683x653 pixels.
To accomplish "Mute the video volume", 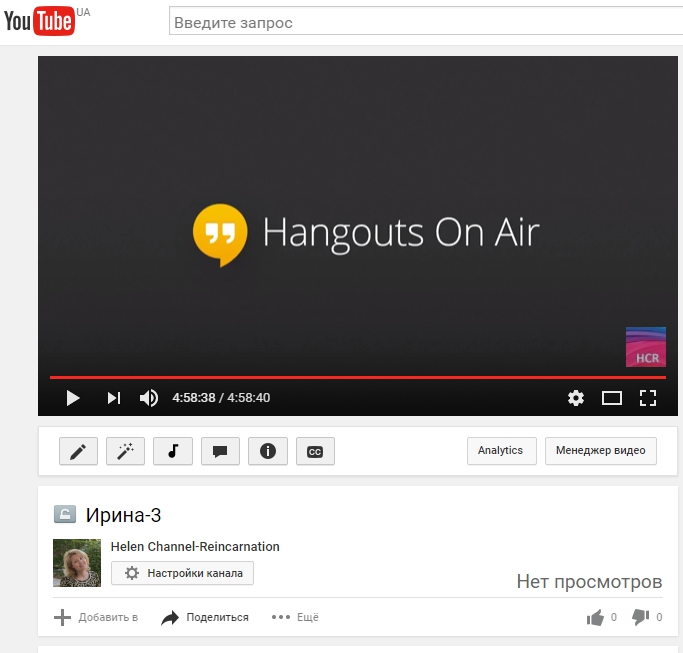I will pos(149,398).
